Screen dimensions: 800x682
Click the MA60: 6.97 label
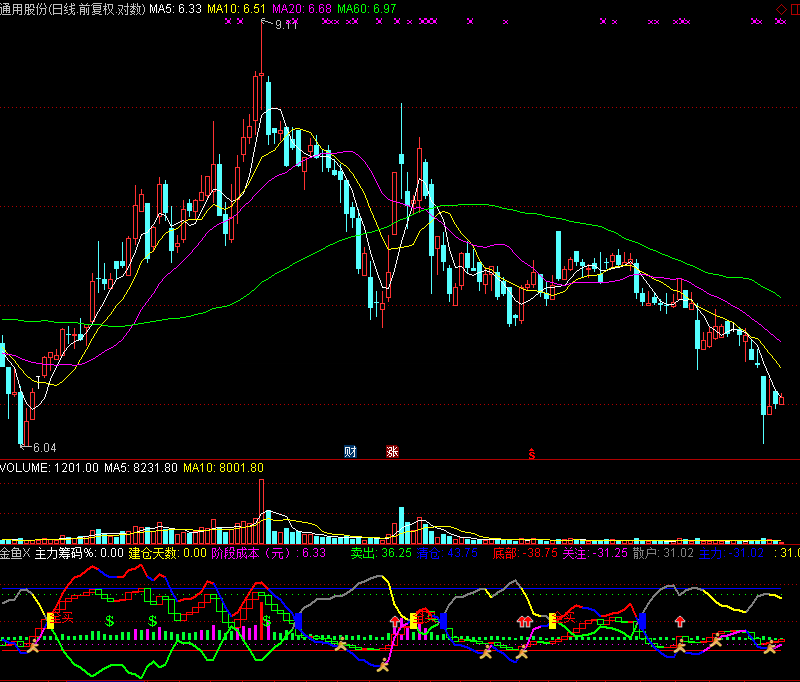(366, 9)
